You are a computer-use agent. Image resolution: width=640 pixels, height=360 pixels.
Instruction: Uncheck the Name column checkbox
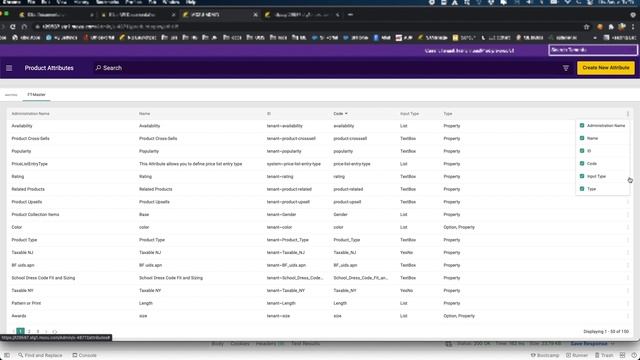(582, 138)
